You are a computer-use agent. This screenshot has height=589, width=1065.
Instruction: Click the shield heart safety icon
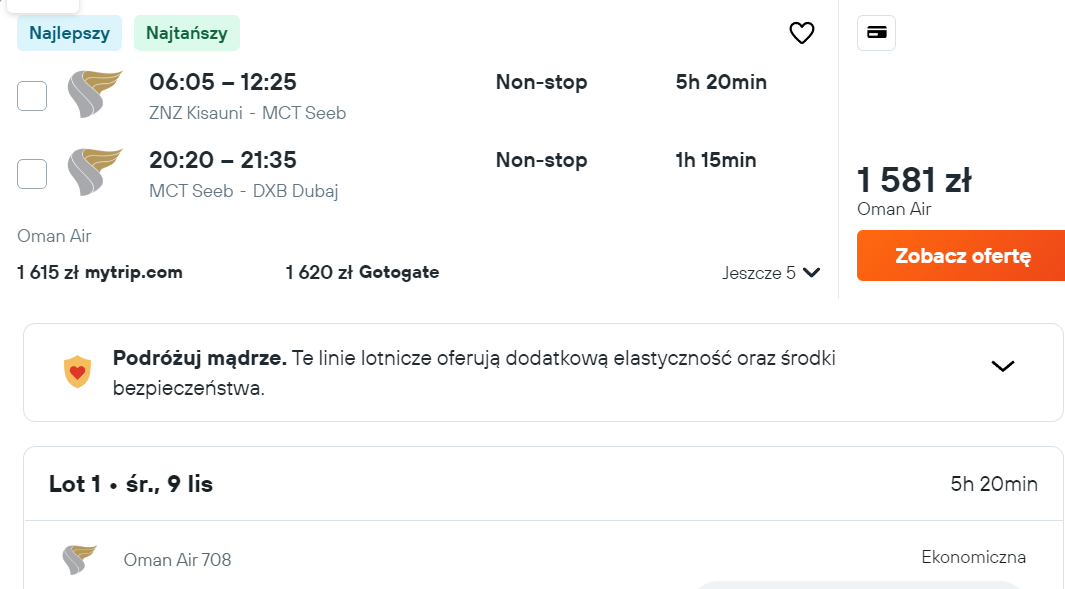pyautogui.click(x=77, y=372)
